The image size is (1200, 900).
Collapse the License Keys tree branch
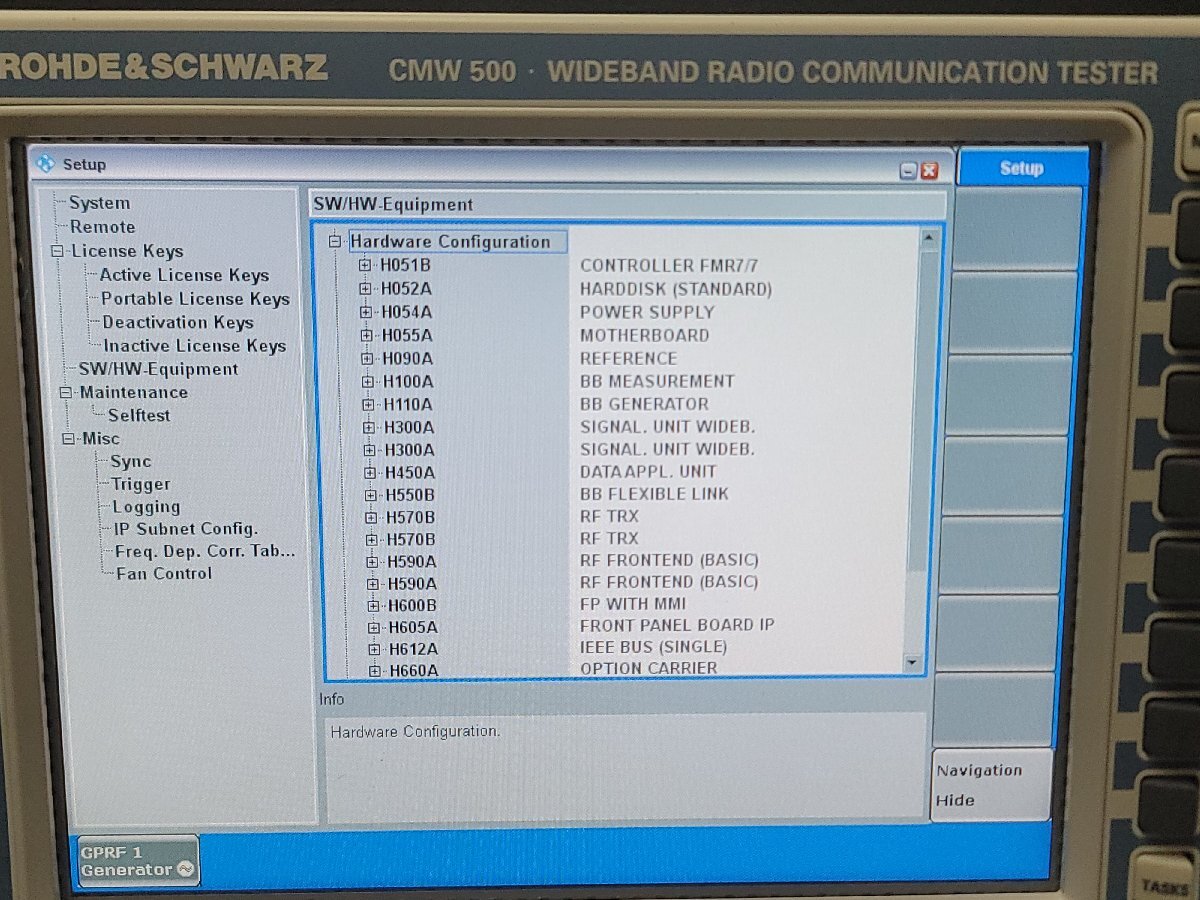coord(58,251)
